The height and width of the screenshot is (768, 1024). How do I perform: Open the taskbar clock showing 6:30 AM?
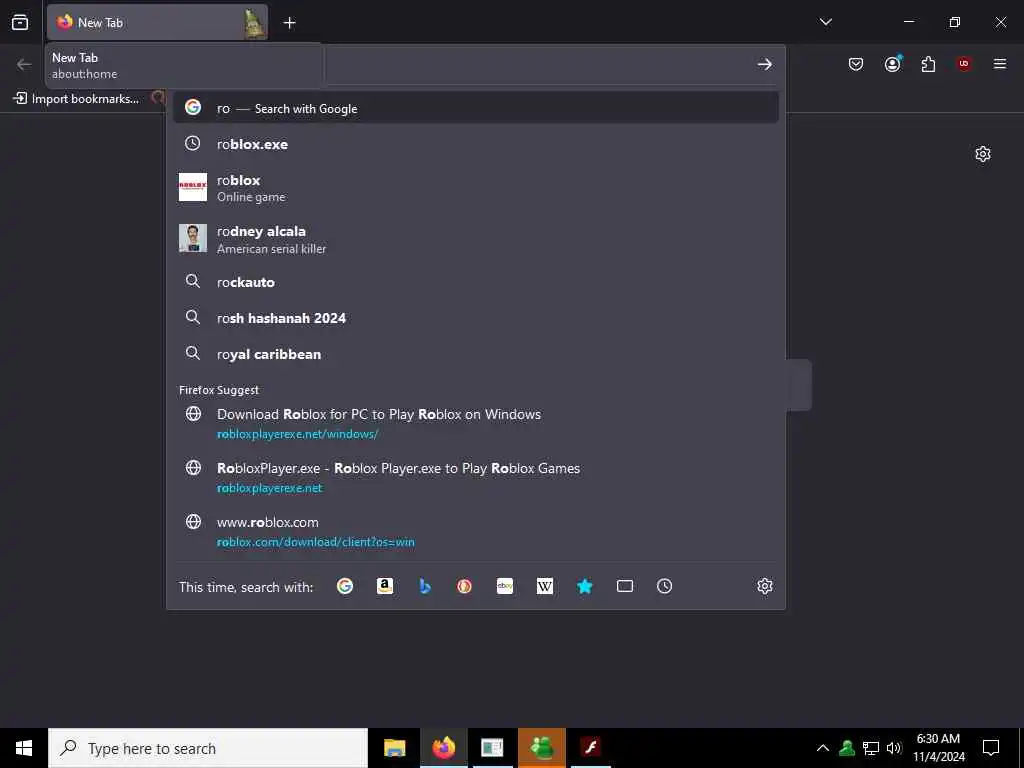tap(938, 748)
